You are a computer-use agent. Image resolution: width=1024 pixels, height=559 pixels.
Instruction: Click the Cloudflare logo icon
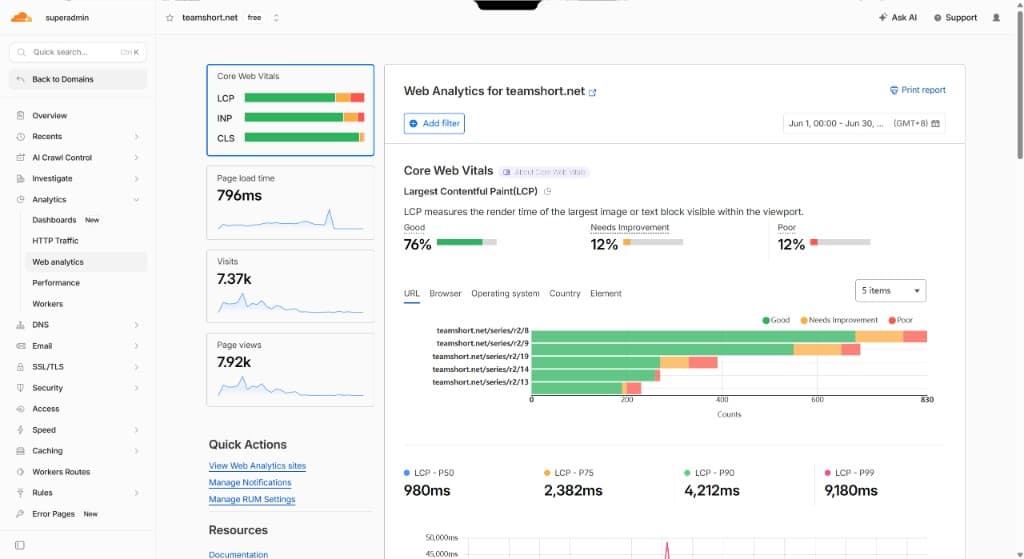point(21,18)
